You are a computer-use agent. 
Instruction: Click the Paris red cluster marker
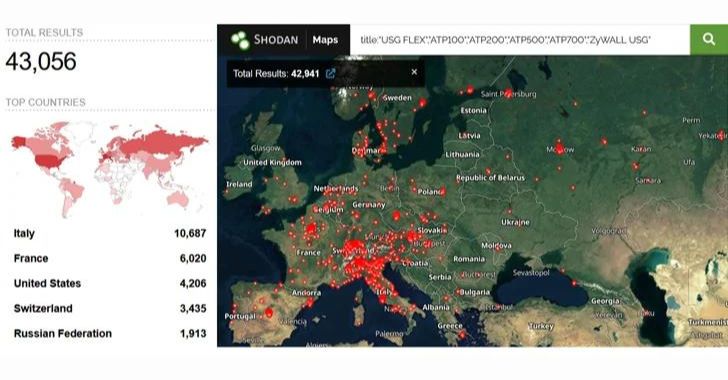(311, 229)
